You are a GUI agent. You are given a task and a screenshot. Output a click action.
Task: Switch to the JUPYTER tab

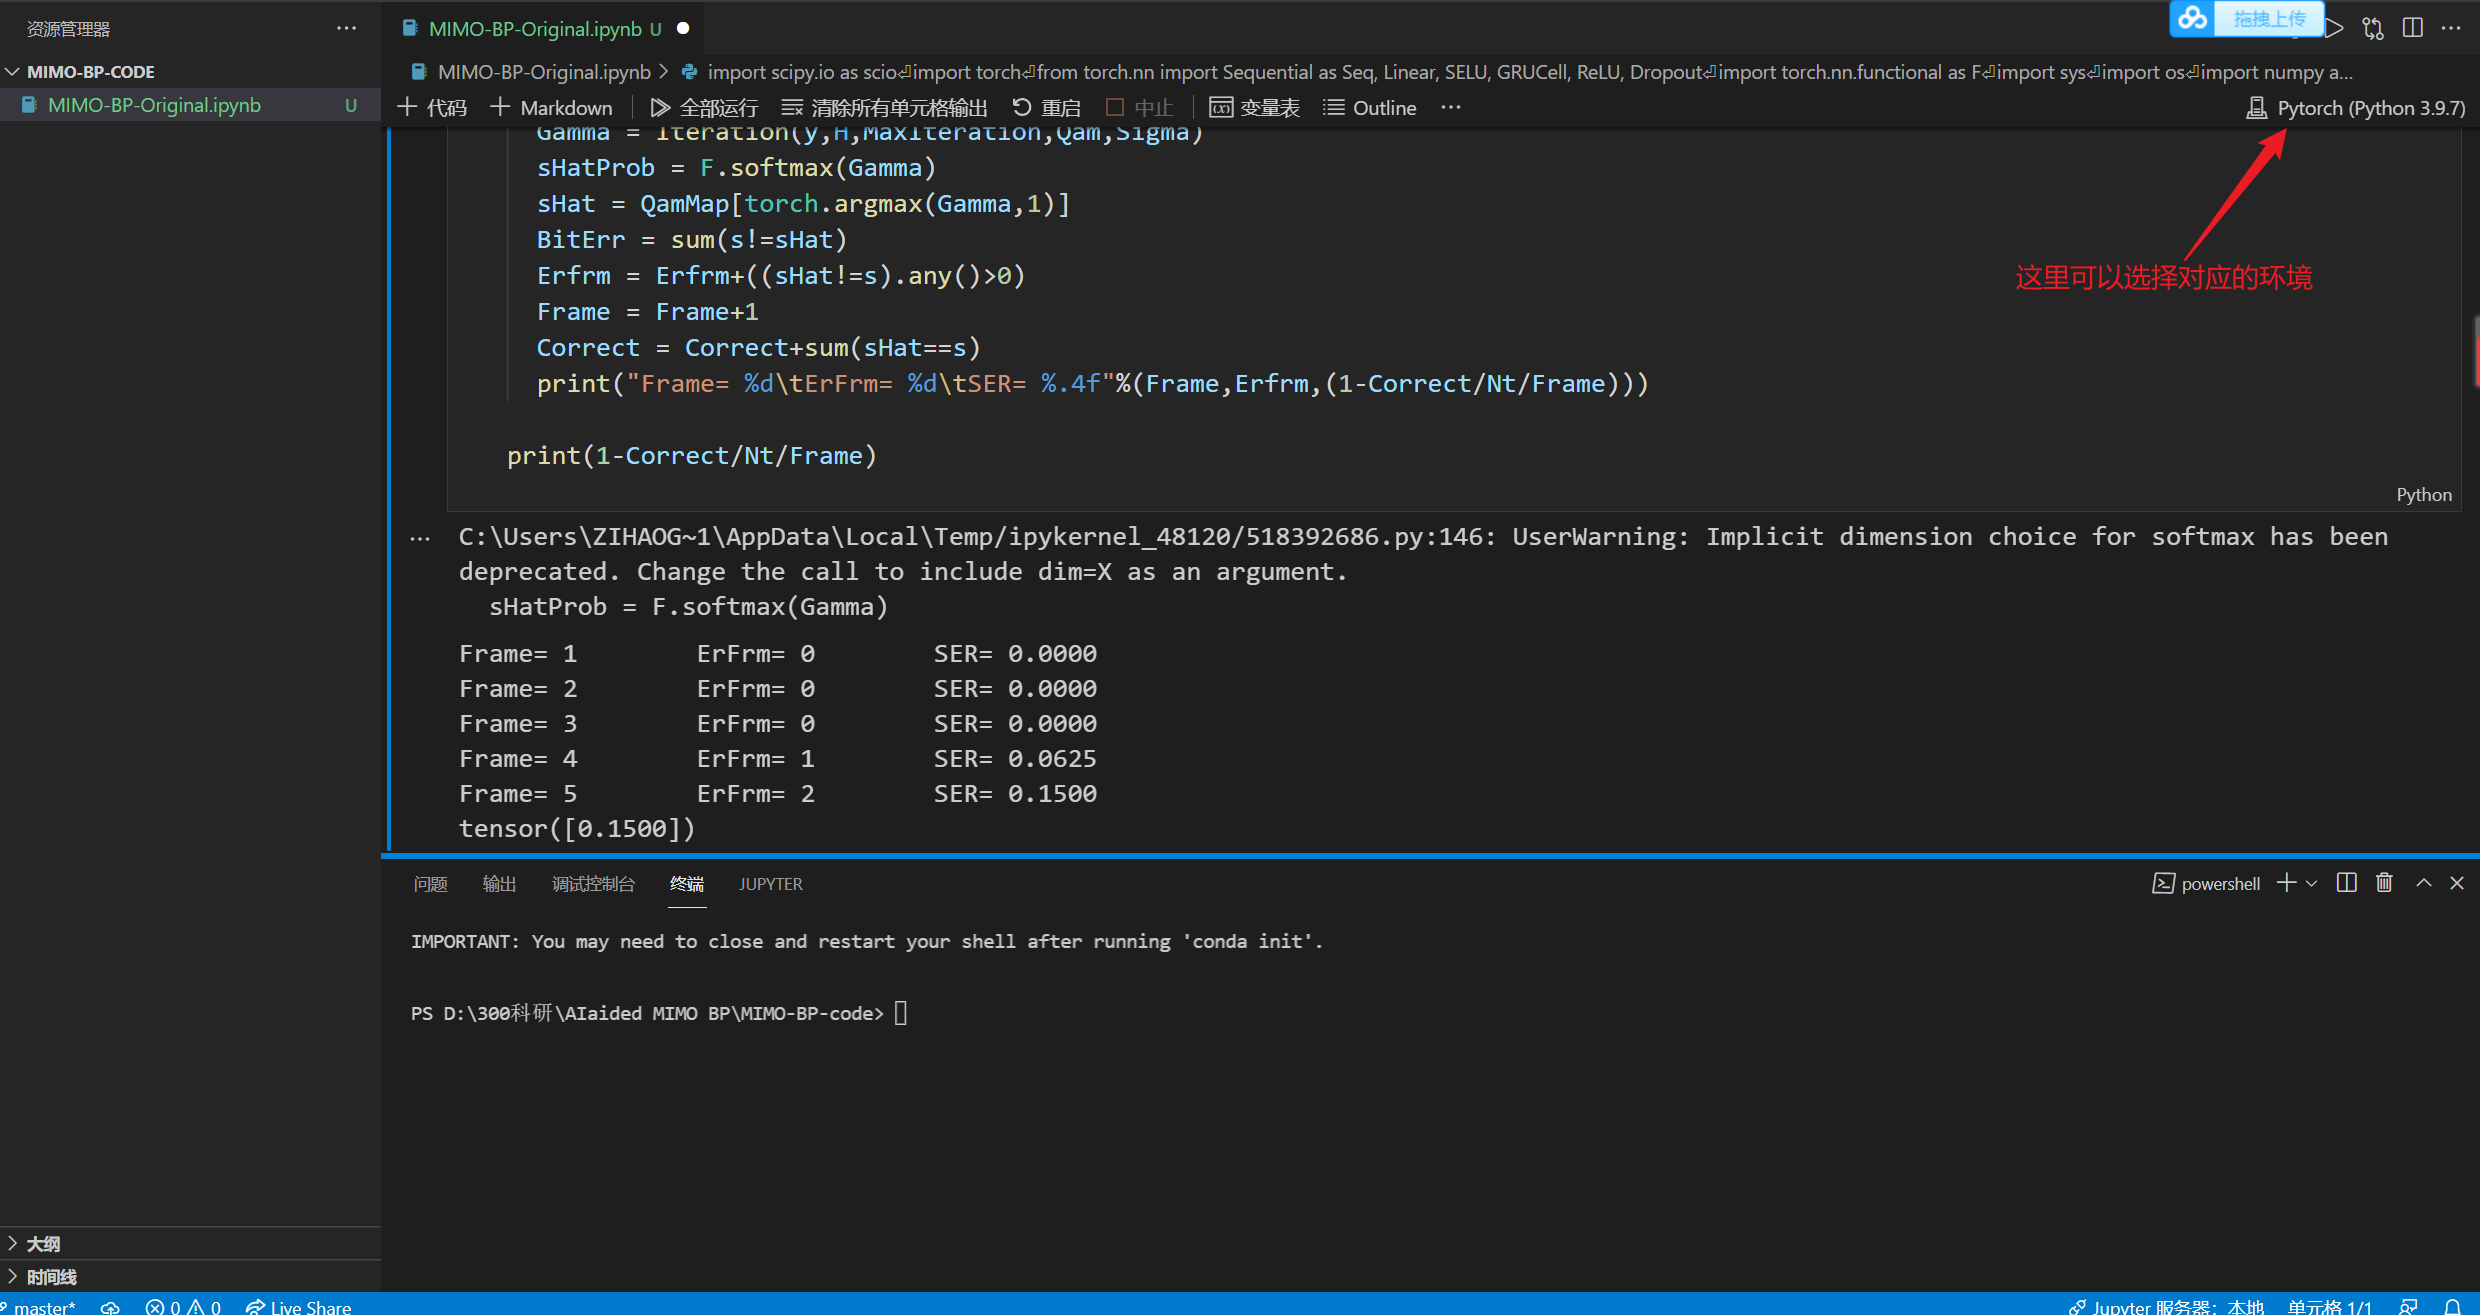[769, 884]
